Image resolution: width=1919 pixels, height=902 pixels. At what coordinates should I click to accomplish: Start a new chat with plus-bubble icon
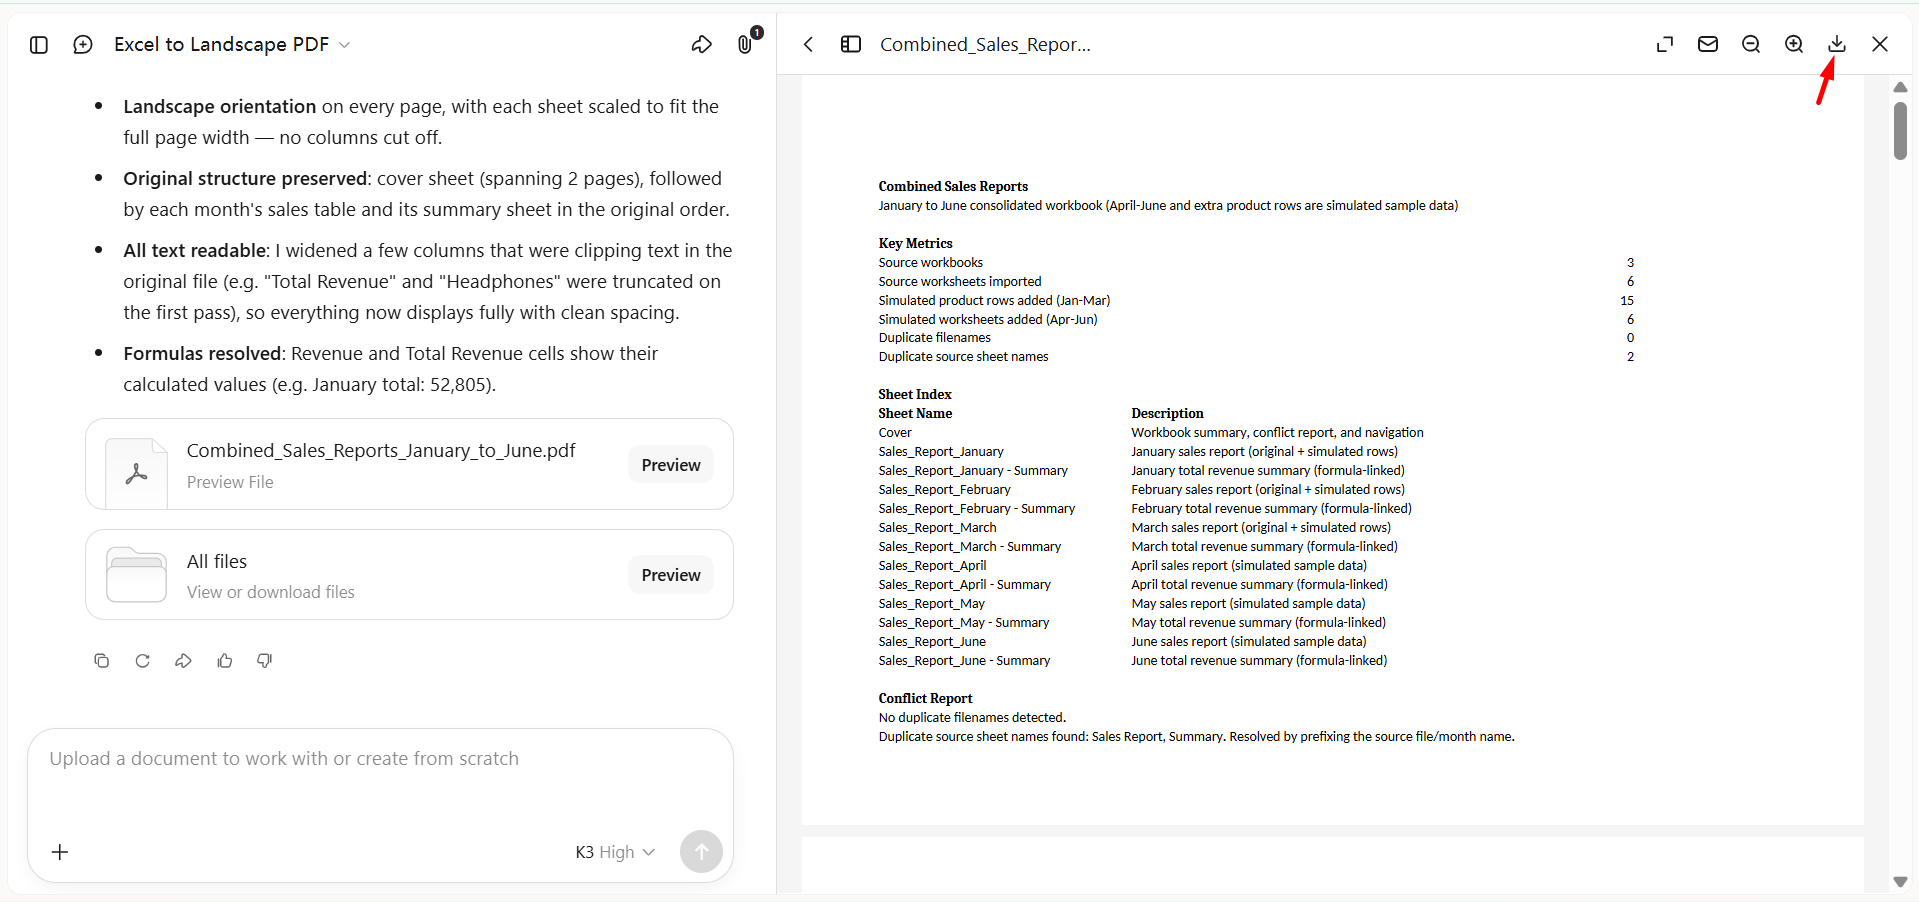(83, 45)
